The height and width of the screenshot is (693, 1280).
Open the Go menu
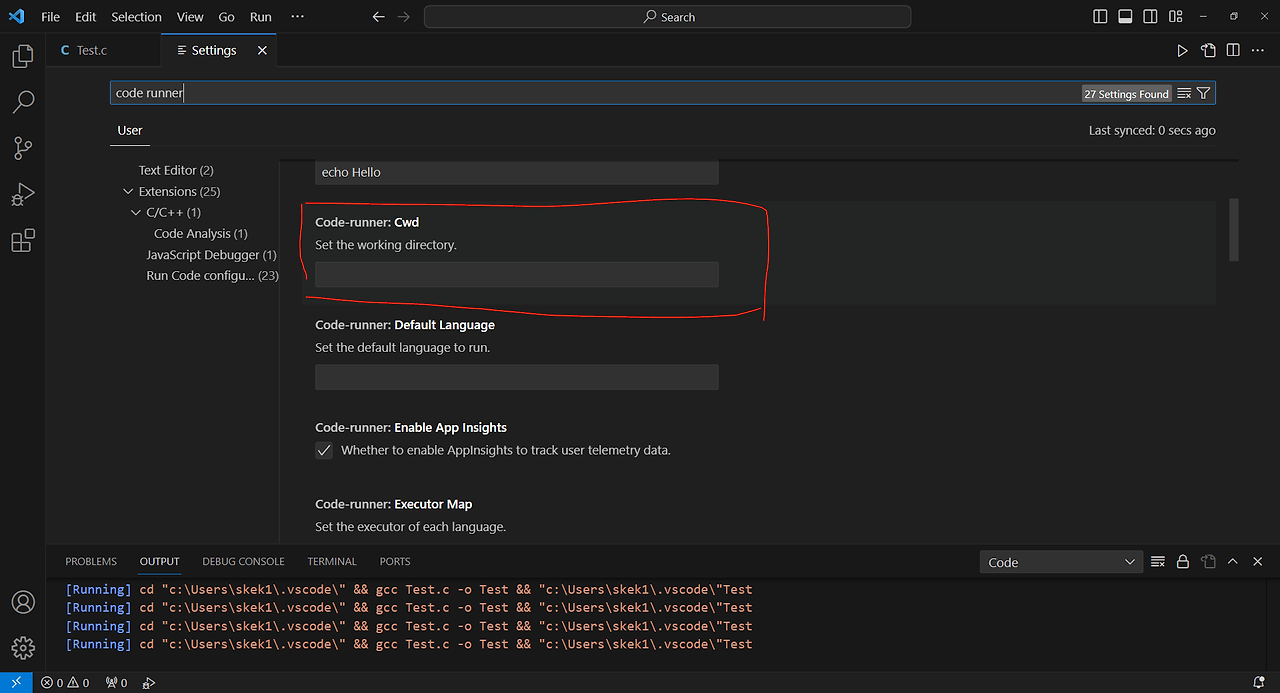tap(227, 17)
